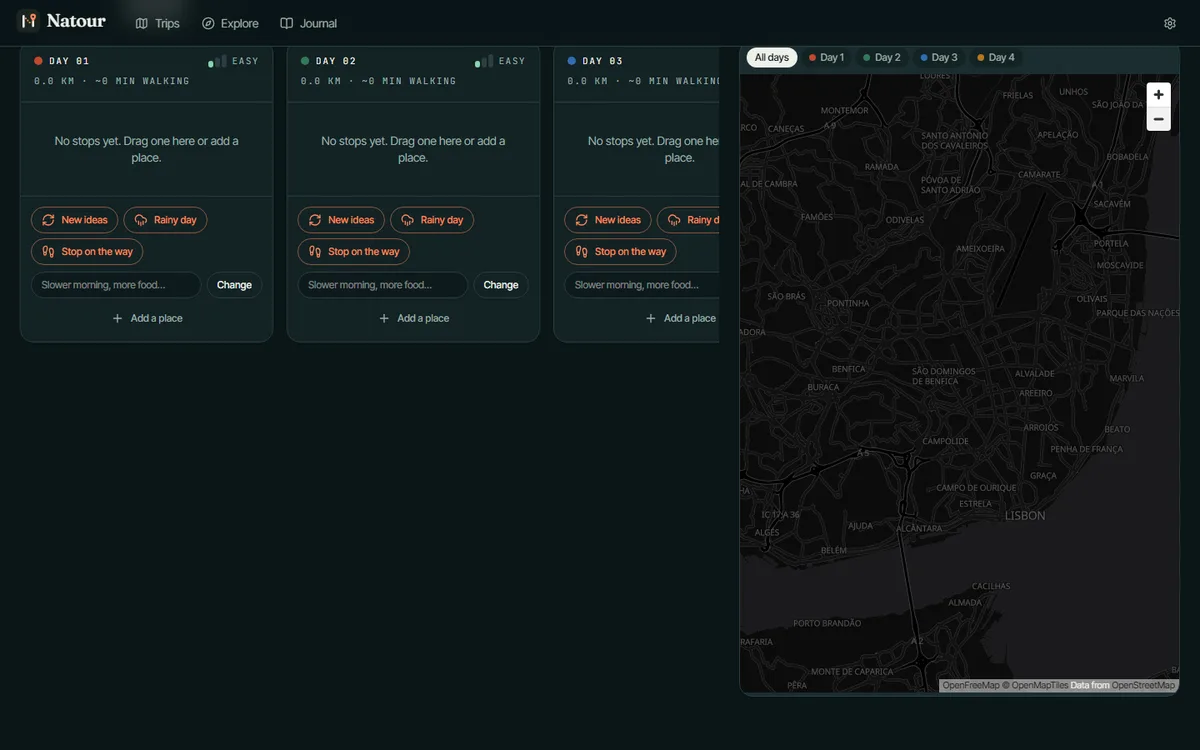Click the Natour logo icon
1200x750 pixels.
point(28,21)
